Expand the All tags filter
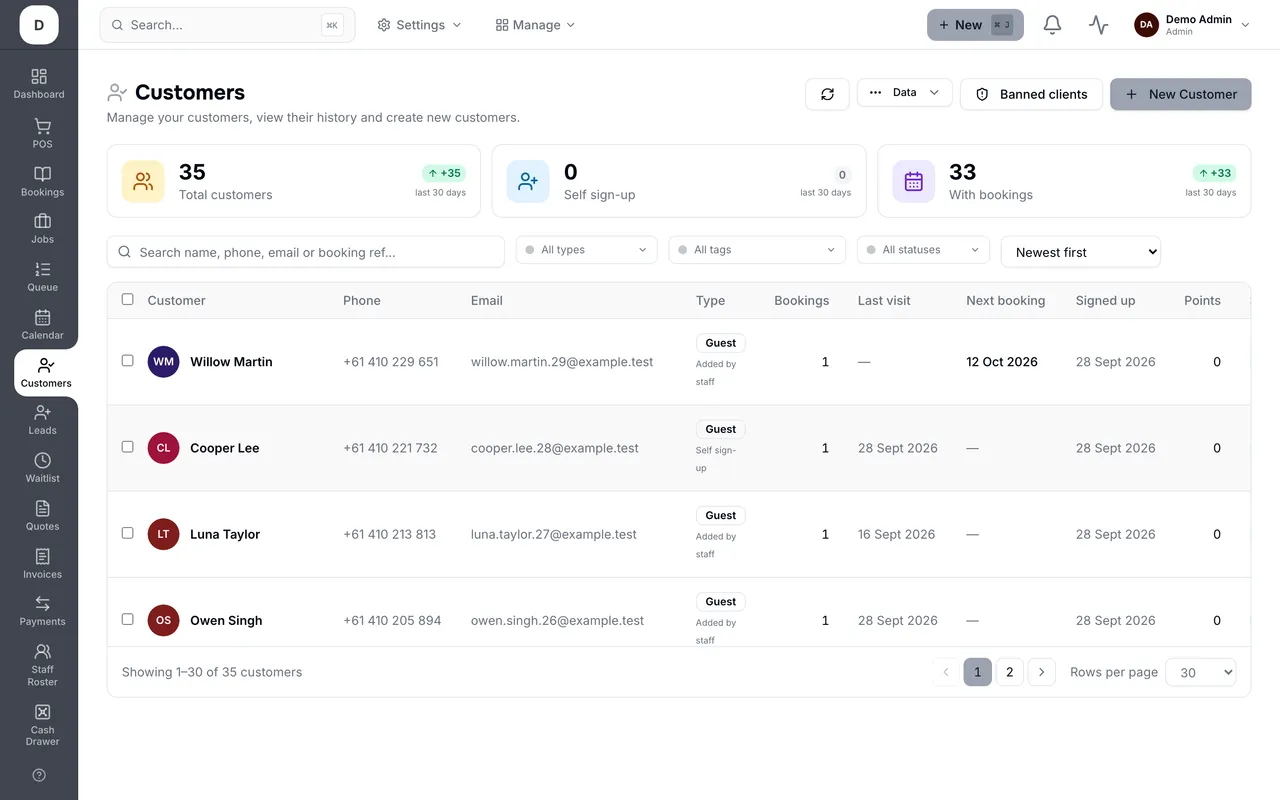The image size is (1280, 800). [757, 250]
